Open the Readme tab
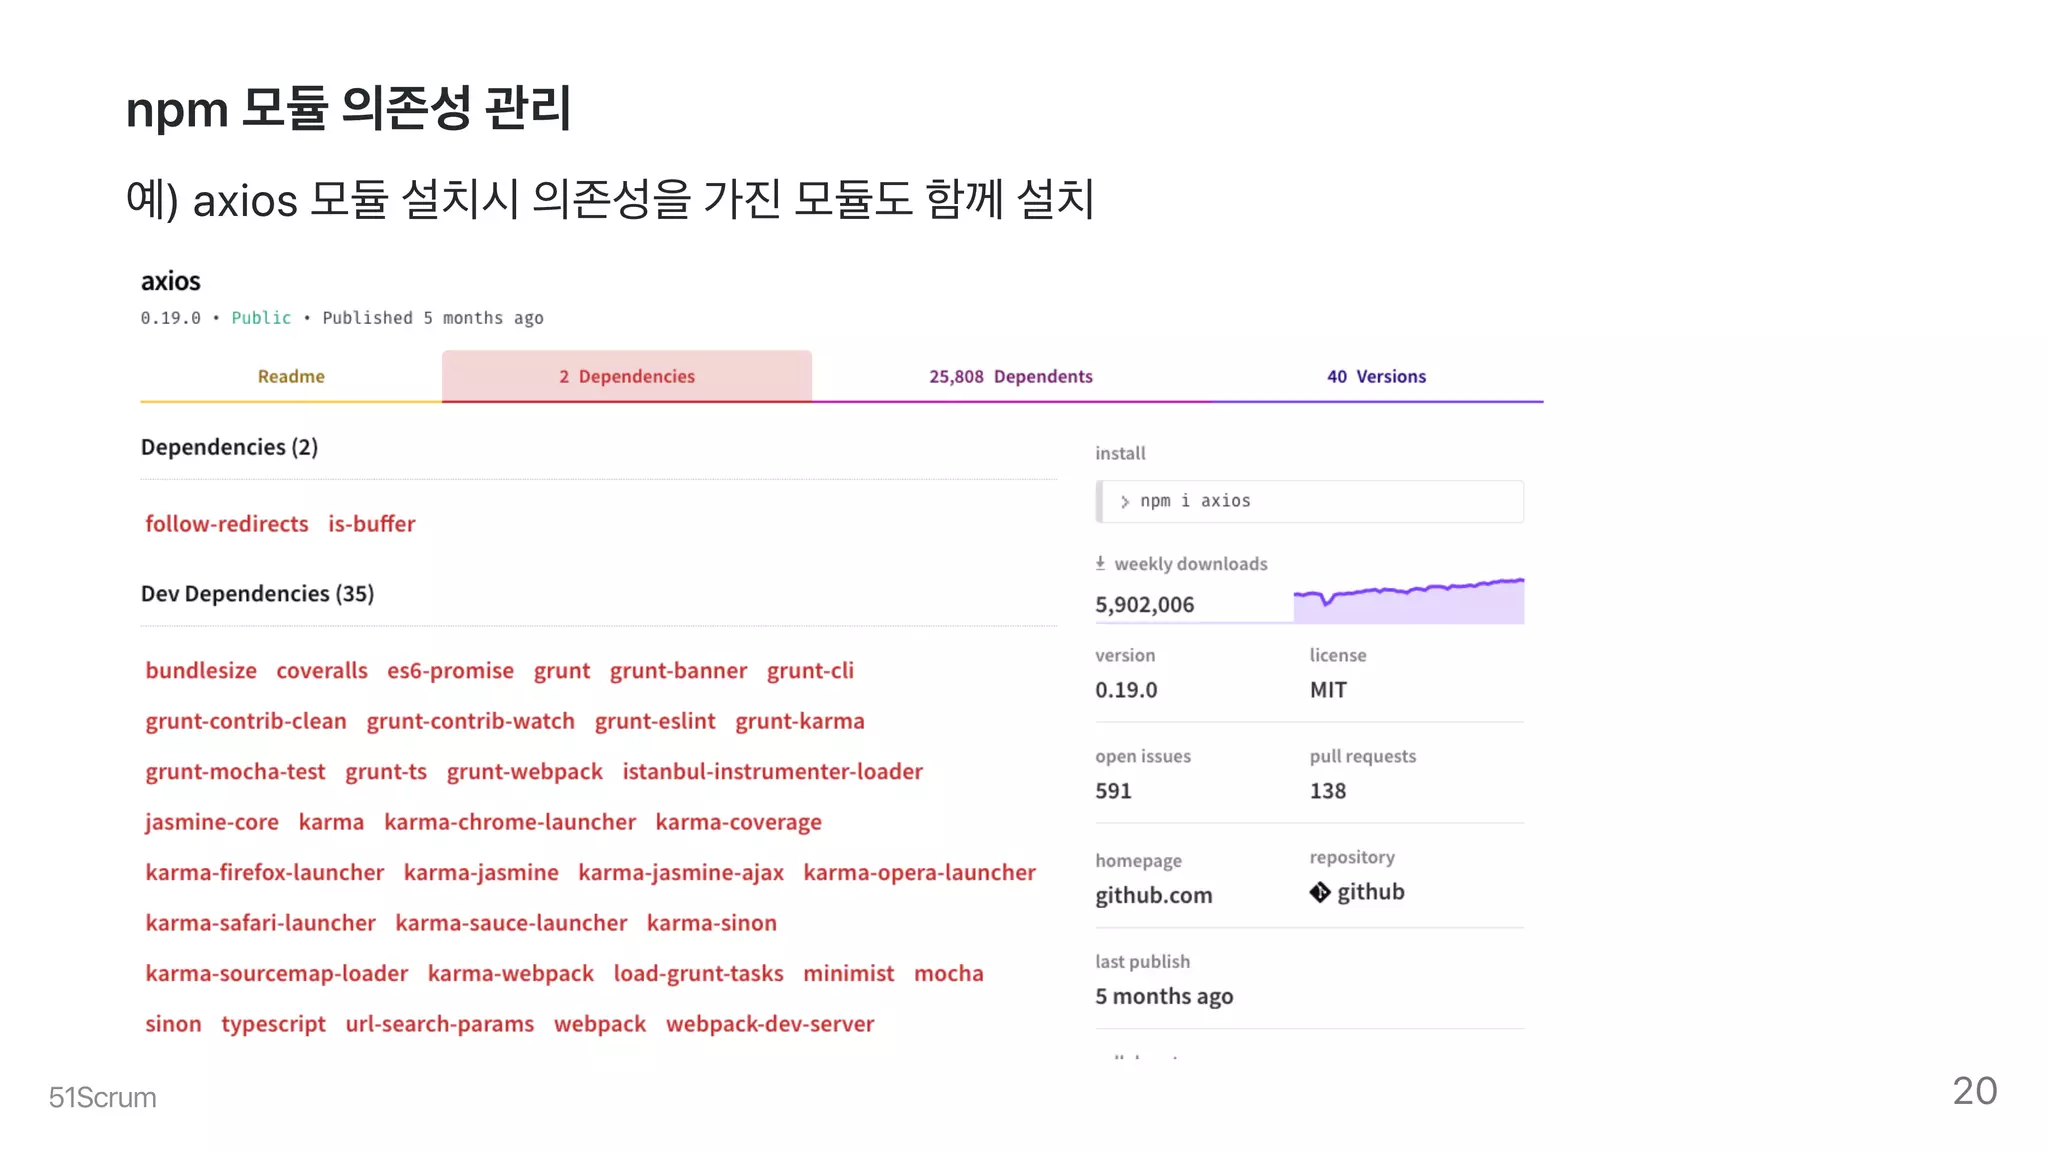 pos(291,376)
